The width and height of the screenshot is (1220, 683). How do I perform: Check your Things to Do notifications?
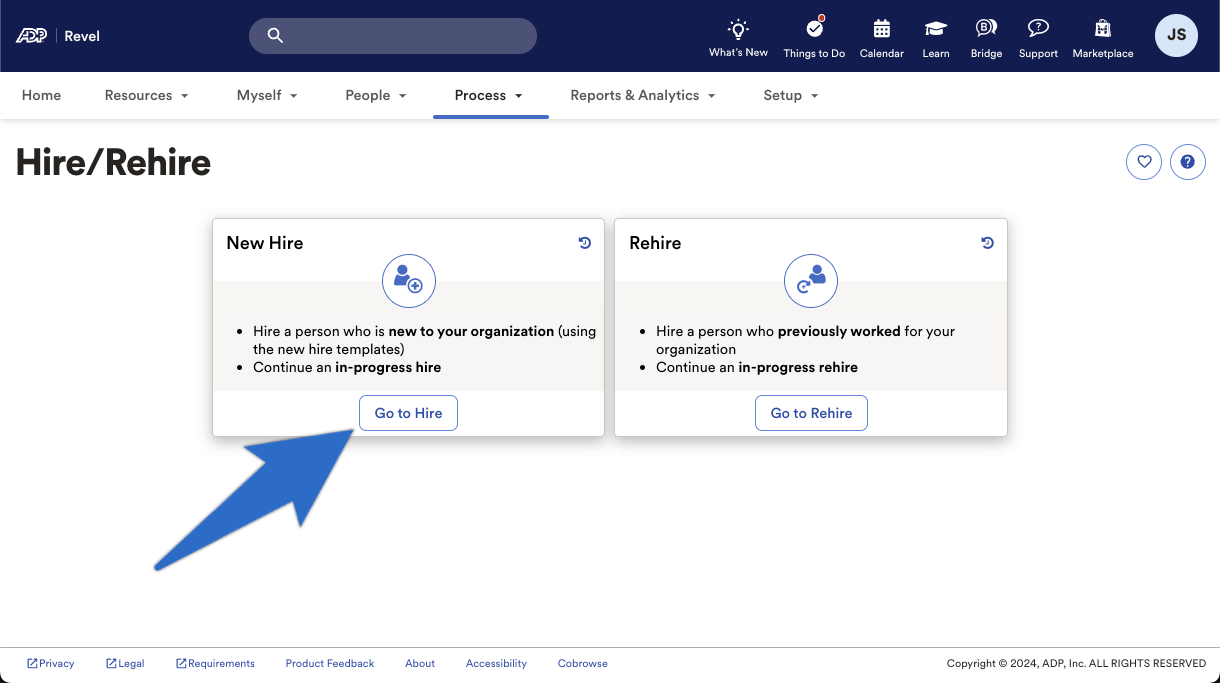[x=814, y=35]
